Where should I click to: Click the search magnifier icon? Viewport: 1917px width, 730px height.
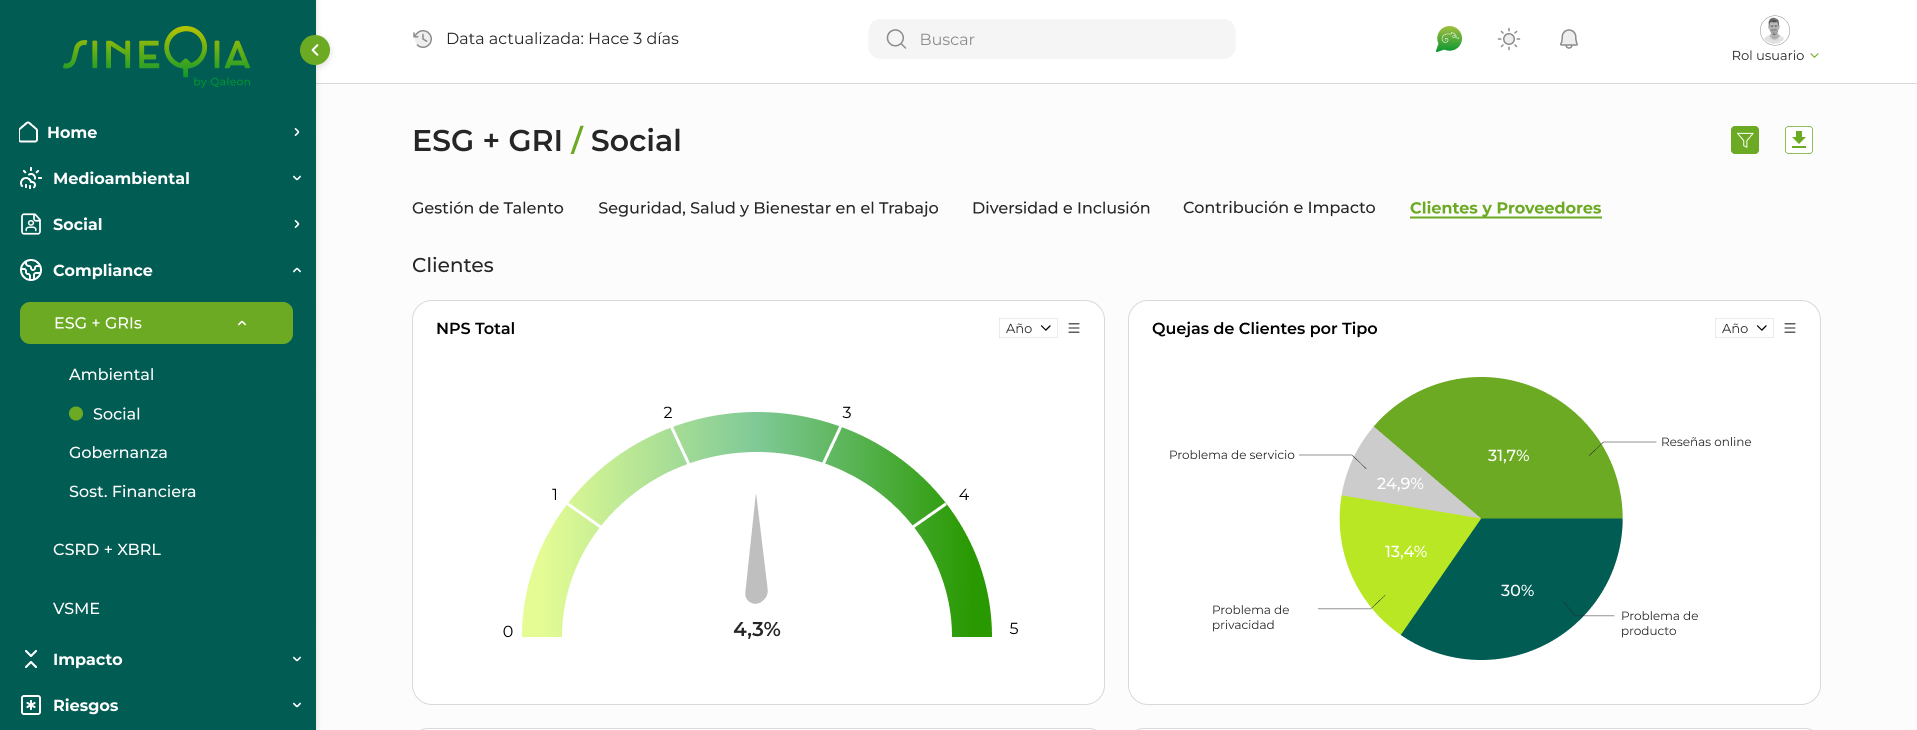point(896,39)
